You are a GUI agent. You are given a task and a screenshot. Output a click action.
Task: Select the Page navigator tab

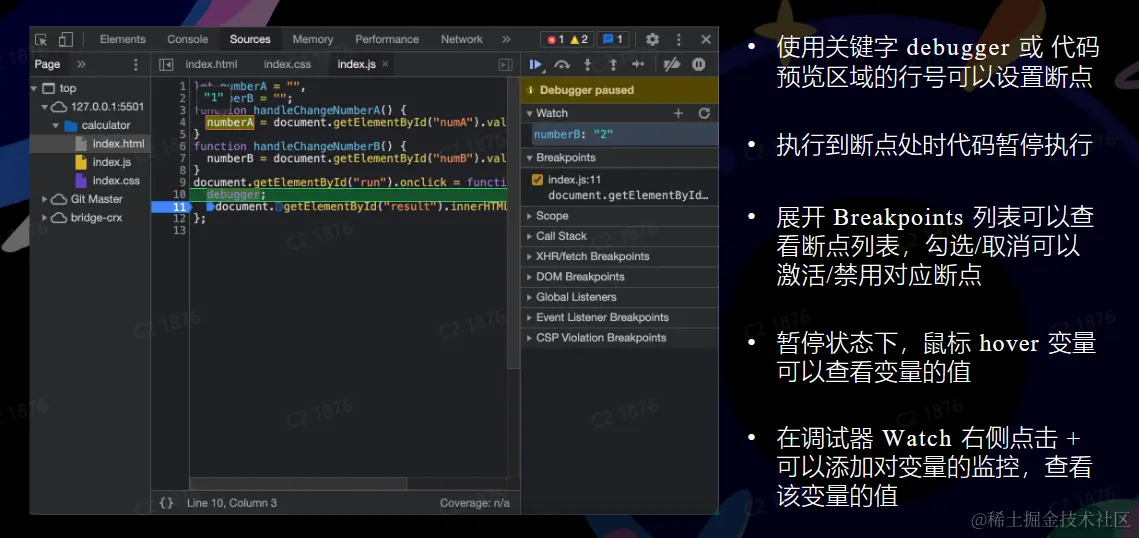point(47,65)
